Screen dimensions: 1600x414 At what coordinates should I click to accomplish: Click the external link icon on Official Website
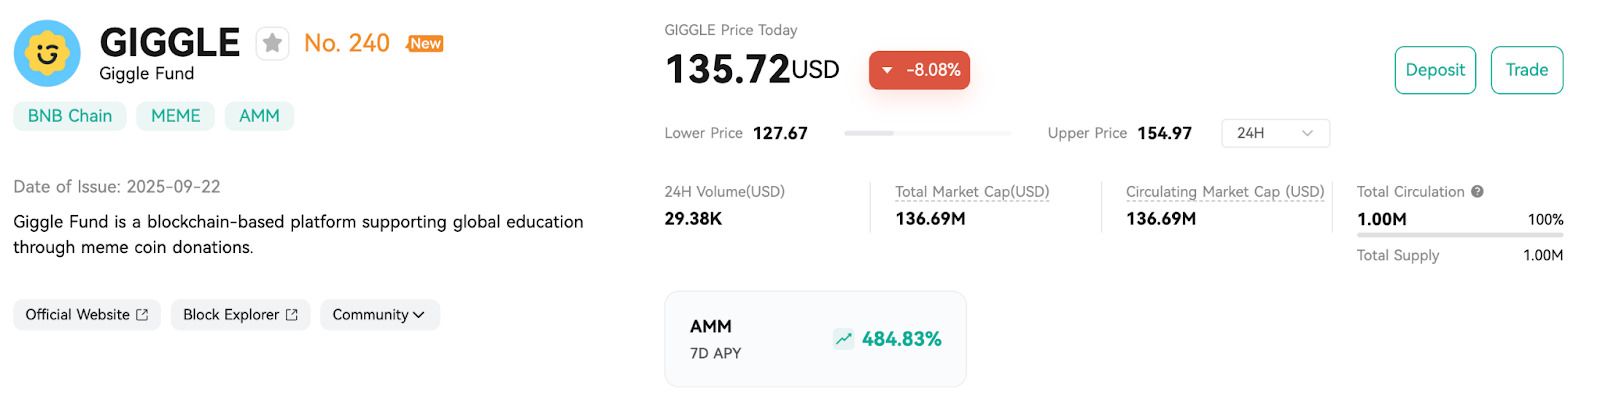[x=142, y=315]
